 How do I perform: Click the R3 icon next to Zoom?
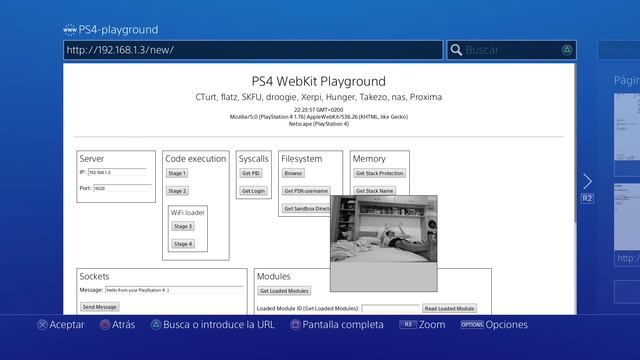point(408,324)
